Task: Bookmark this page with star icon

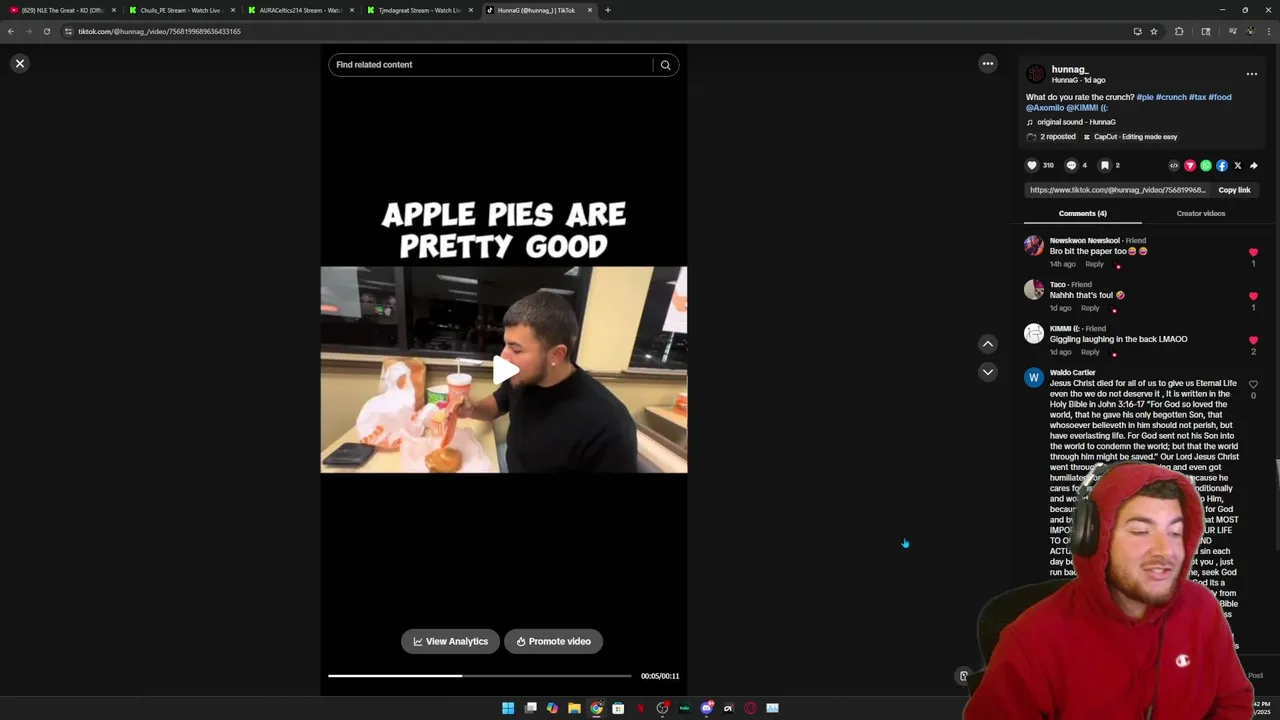Action: [x=1154, y=31]
